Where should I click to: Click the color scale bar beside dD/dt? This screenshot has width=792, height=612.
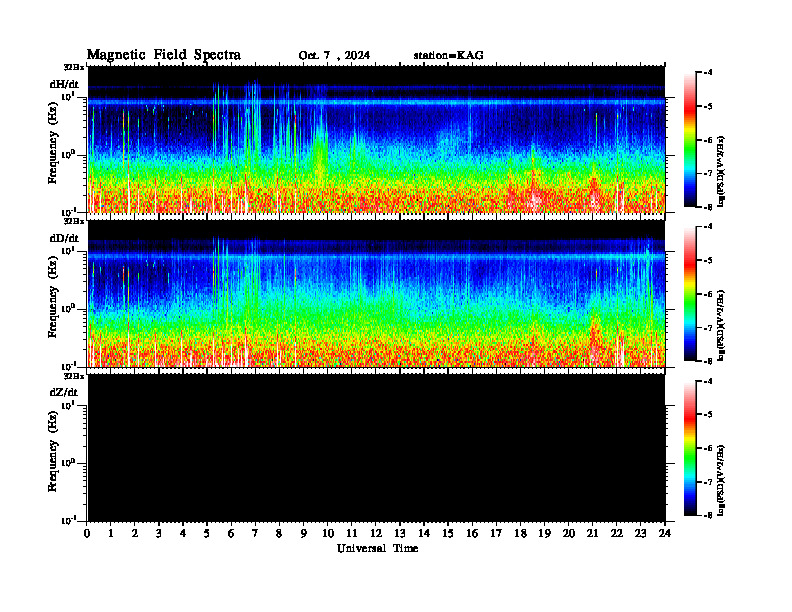pyautogui.click(x=690, y=294)
